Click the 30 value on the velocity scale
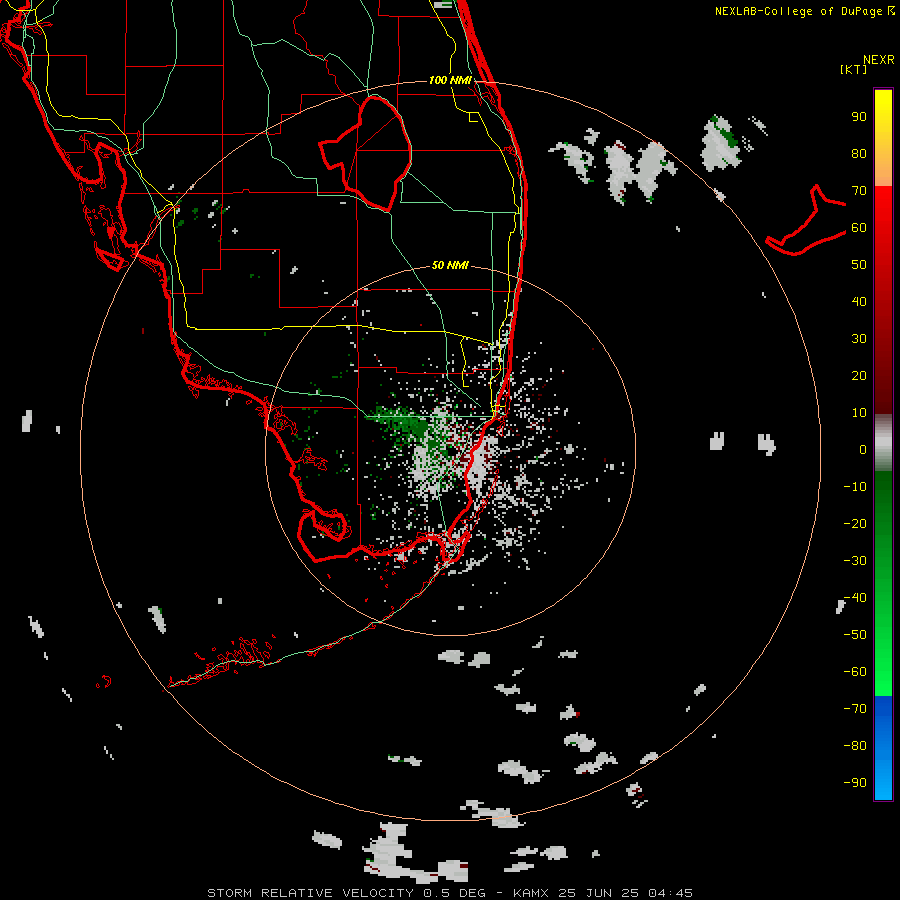The height and width of the screenshot is (900, 900). tap(859, 339)
